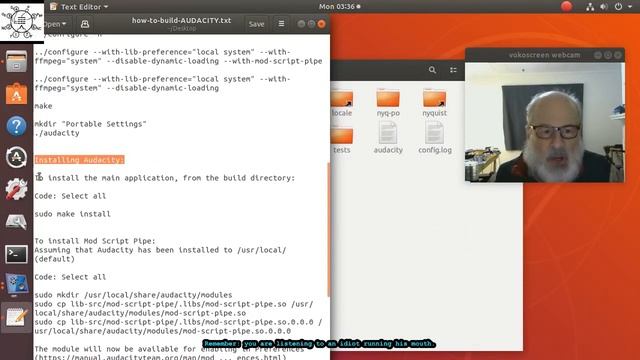Click the 'sudo make install' line
Image resolution: width=640 pixels, height=360 pixels.
click(72, 214)
